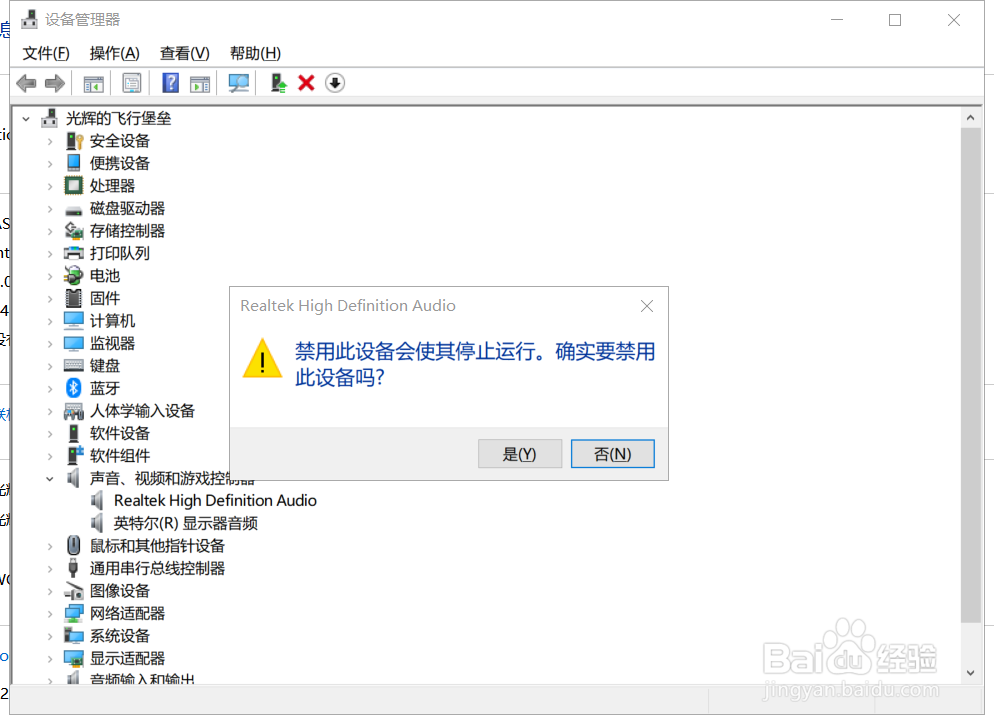
Task: Open the 帮助(H) menu
Action: pyautogui.click(x=255, y=53)
